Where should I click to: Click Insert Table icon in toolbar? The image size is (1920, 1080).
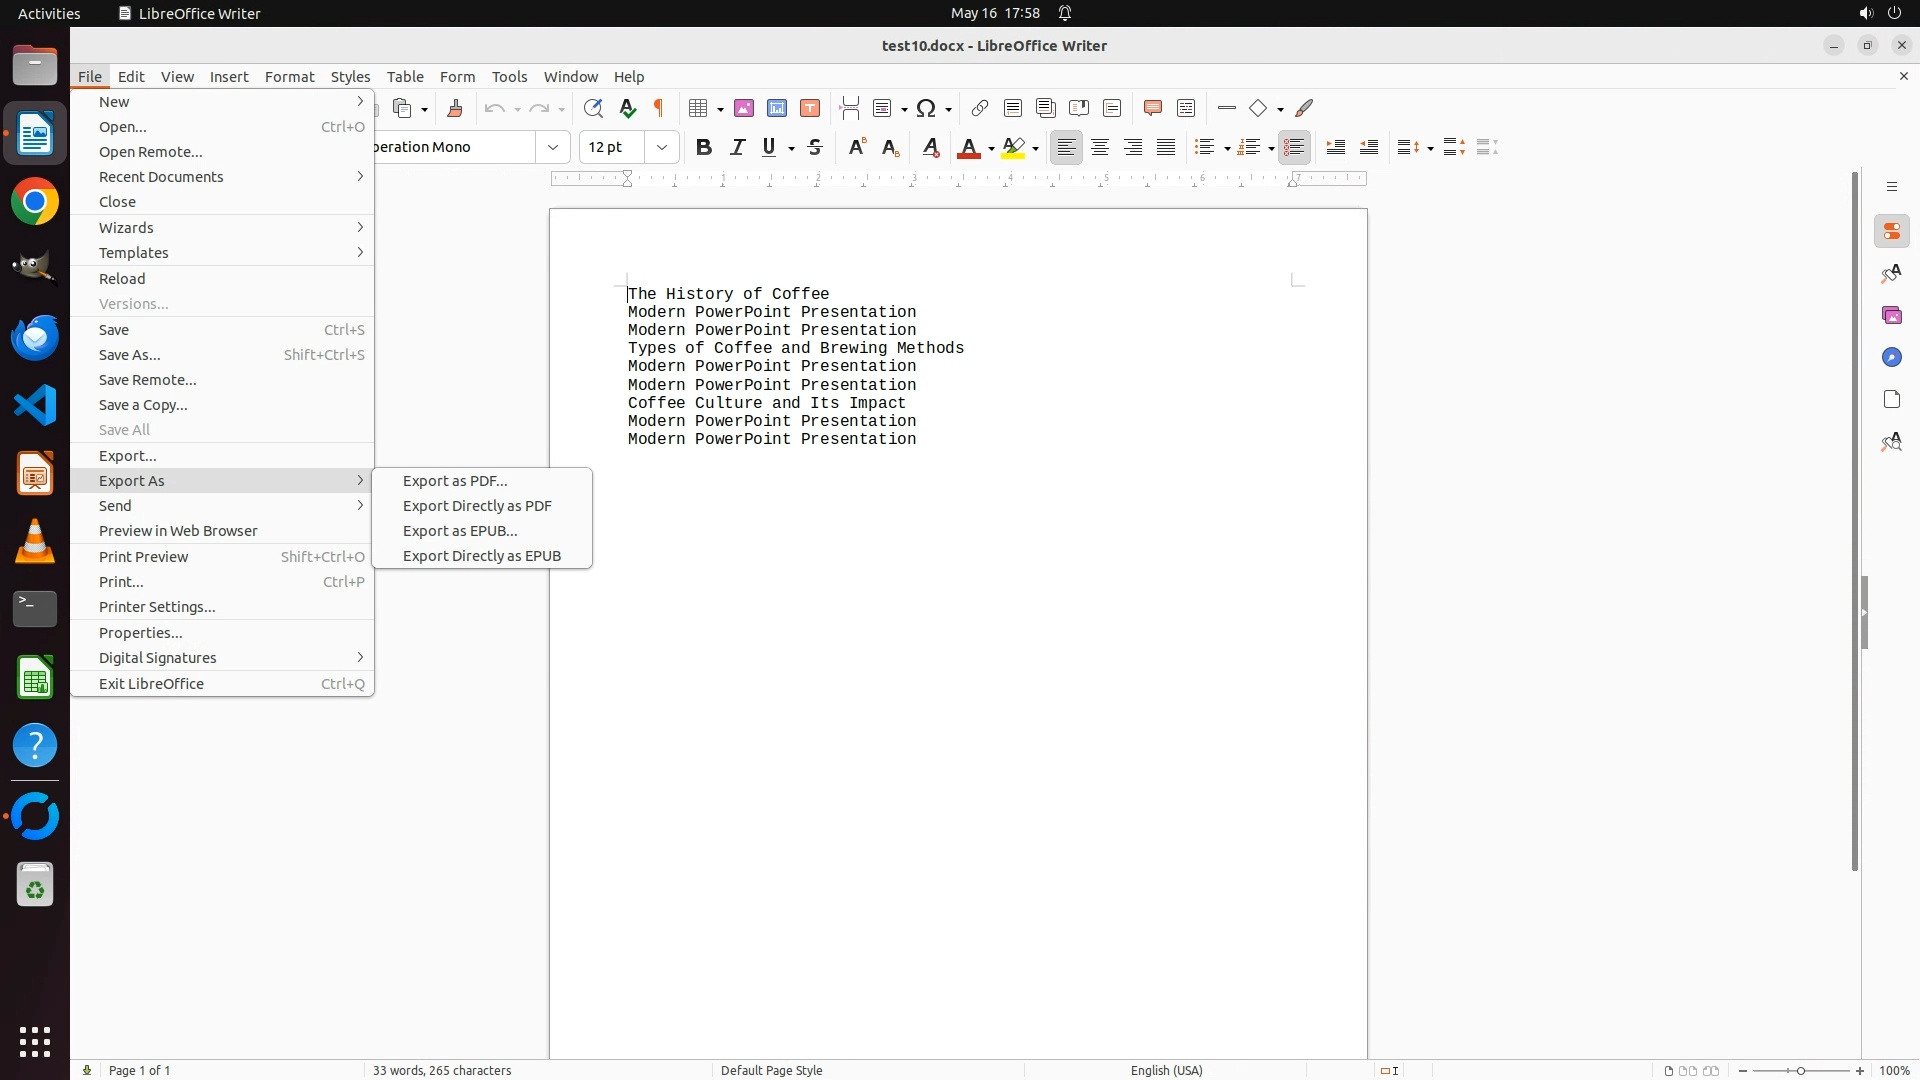point(698,108)
